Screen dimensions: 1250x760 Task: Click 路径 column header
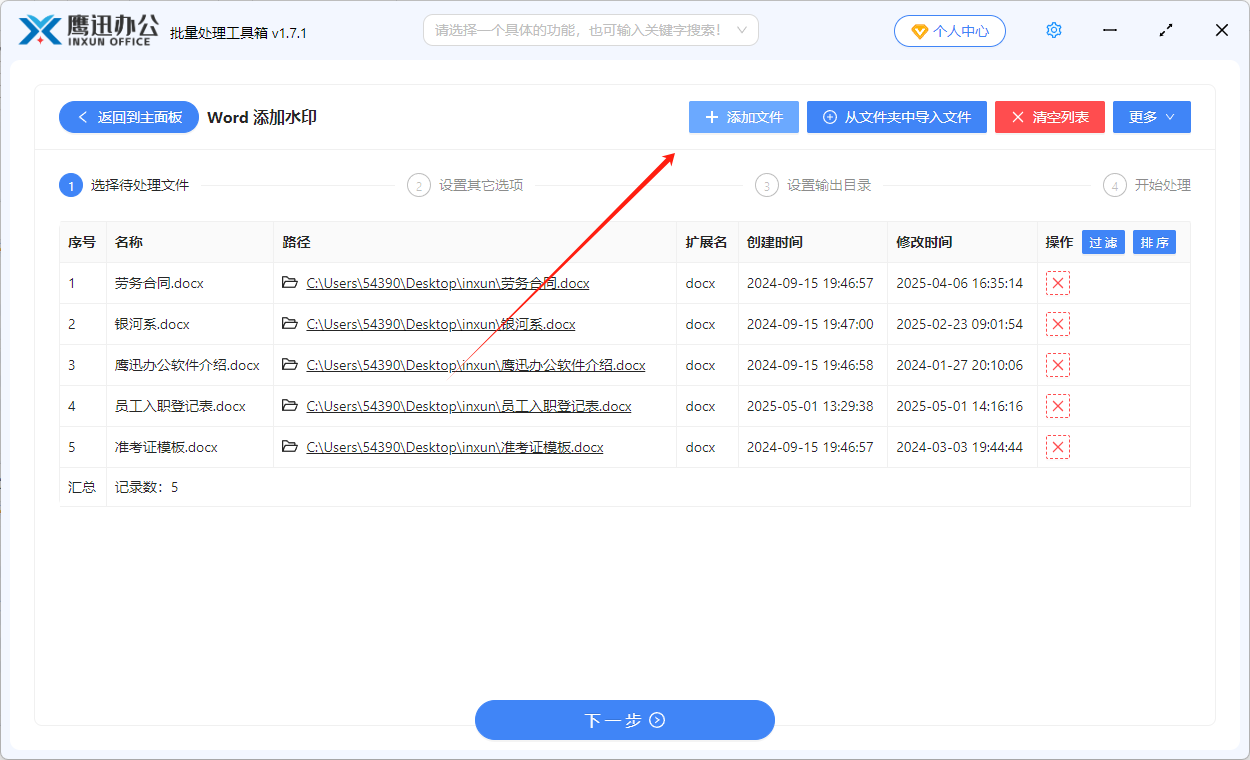click(x=297, y=242)
